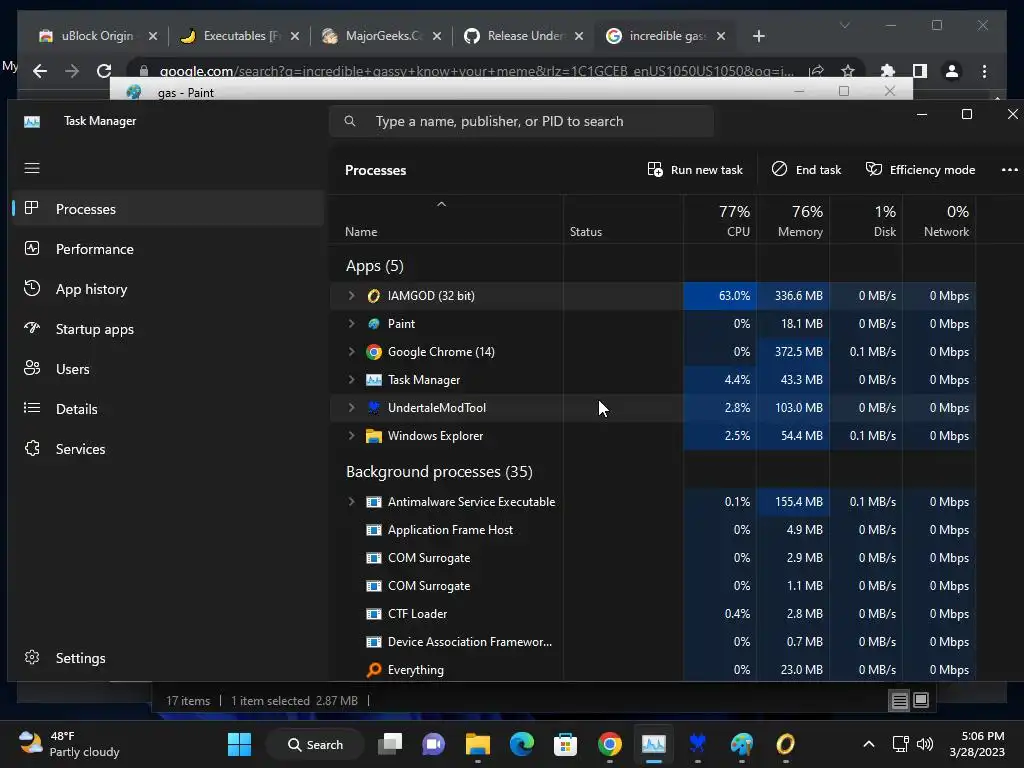Click the Paint process icon in list

374,324
